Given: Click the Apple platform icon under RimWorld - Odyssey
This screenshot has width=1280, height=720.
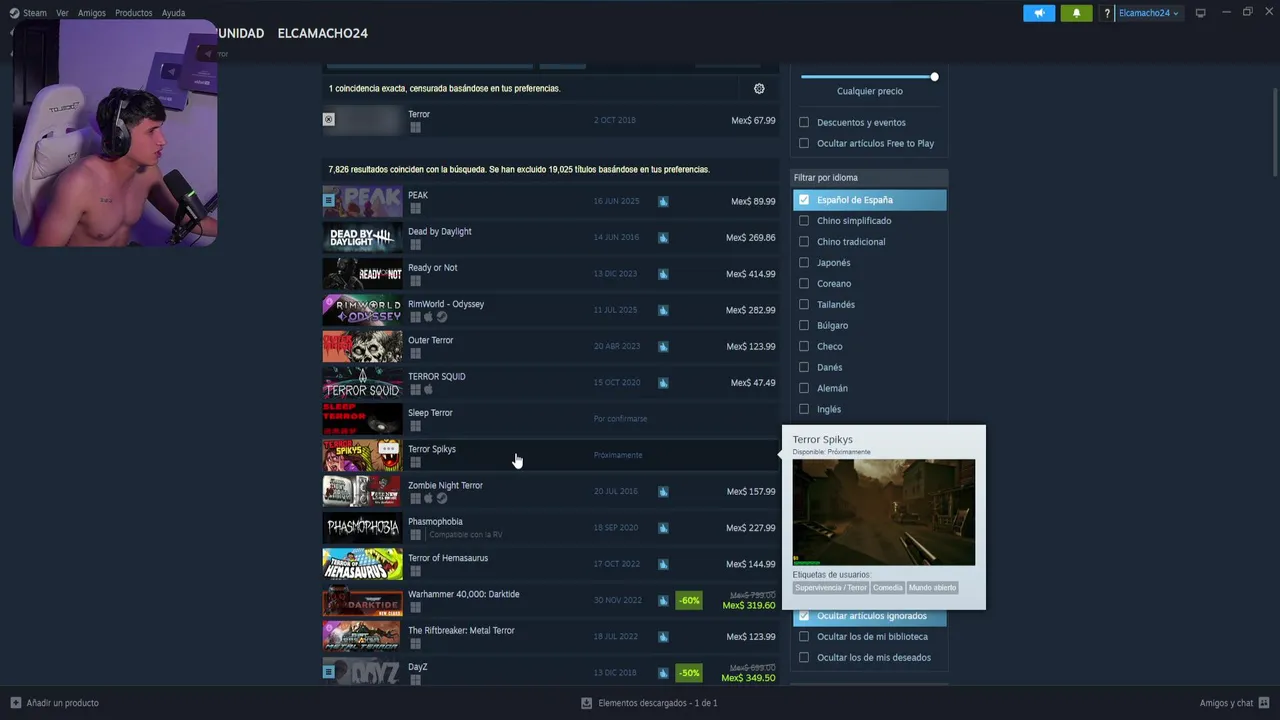Looking at the screenshot, I should [428, 317].
